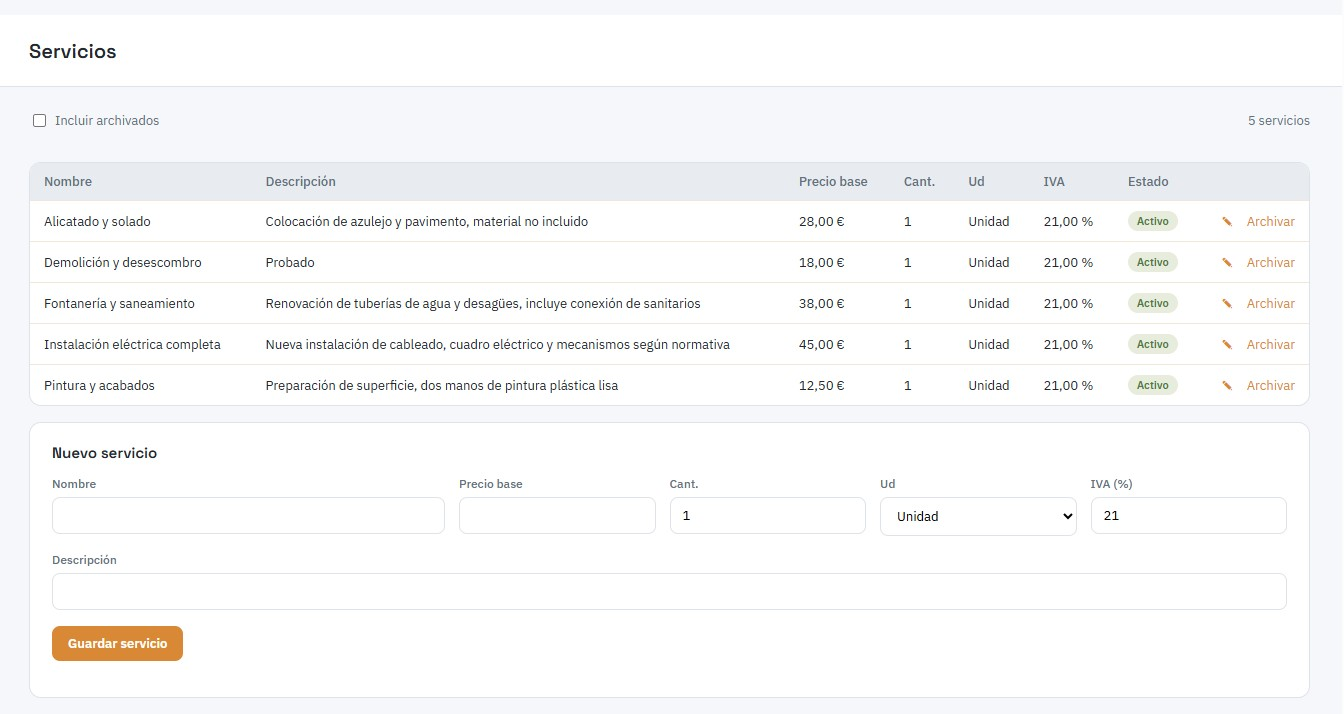1344x714 pixels.
Task: Select the price 45,00 € cell
Action: point(822,345)
